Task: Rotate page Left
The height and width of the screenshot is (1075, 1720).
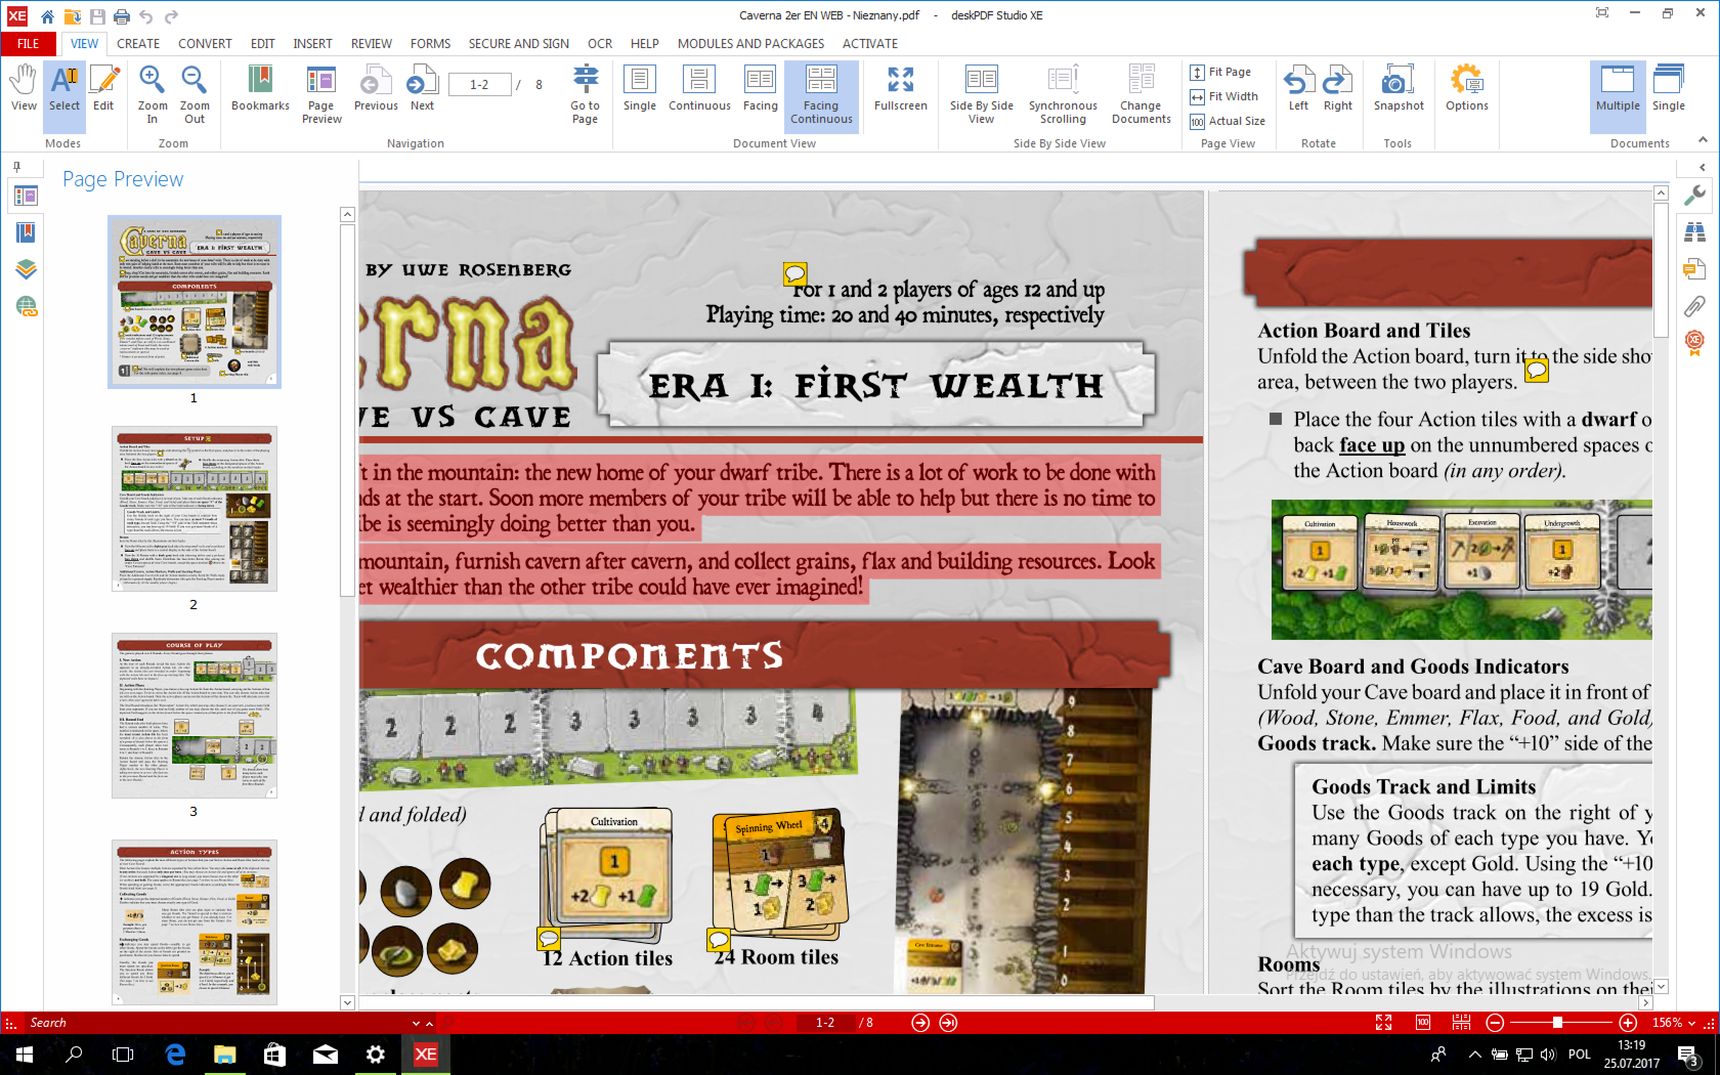Action: [1298, 88]
